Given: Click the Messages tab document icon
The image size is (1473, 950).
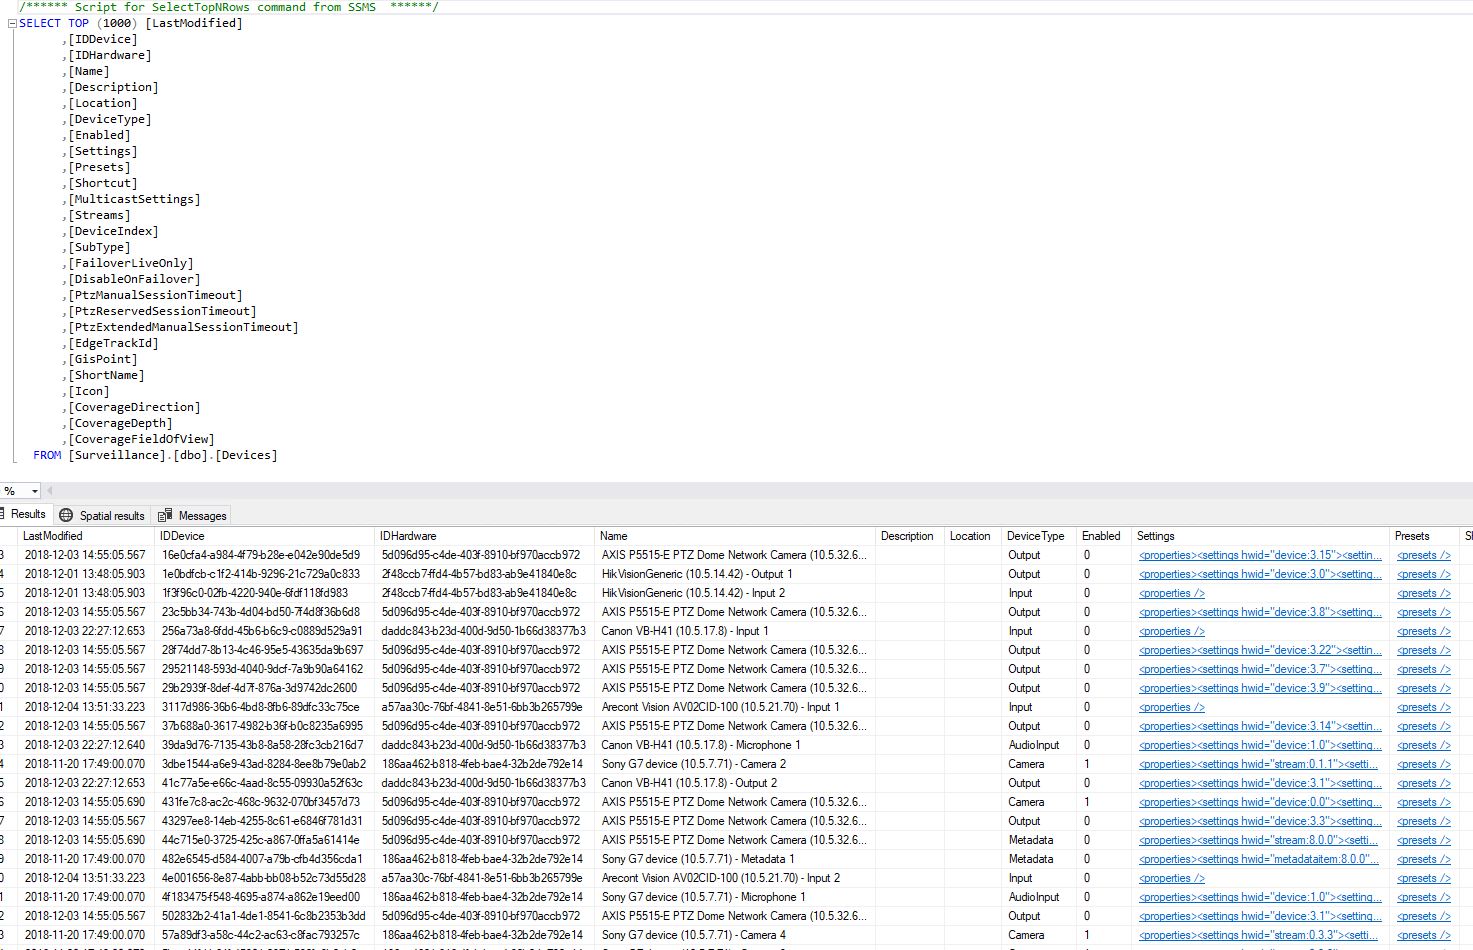Looking at the screenshot, I should click(x=165, y=515).
